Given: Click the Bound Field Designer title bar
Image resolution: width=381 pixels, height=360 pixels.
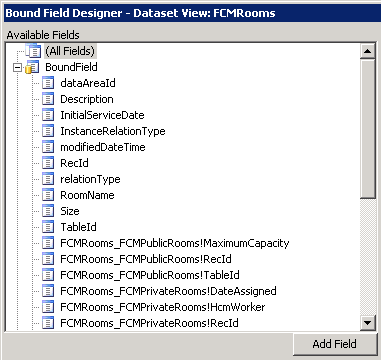Looking at the screenshot, I should coord(192,13).
